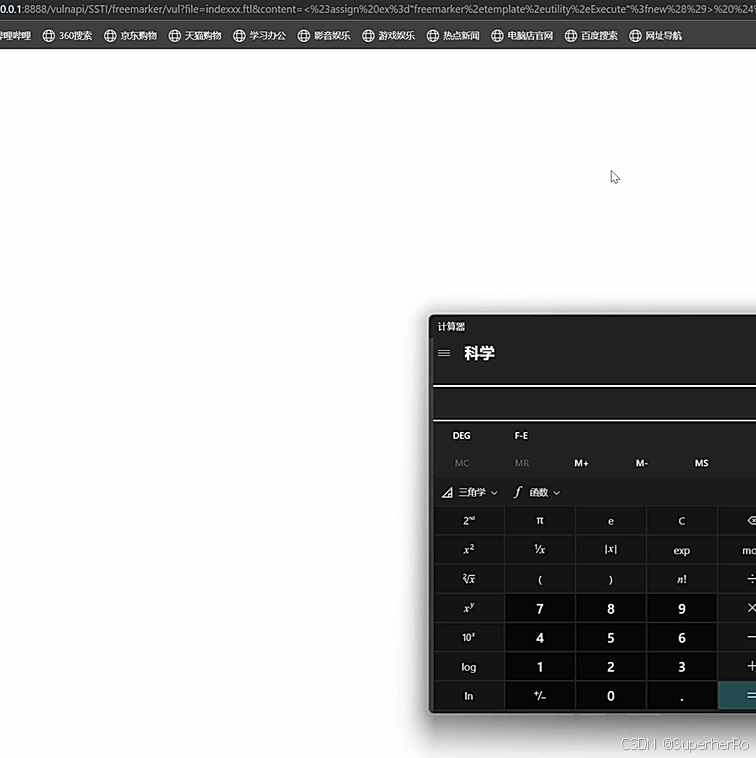Open the 影音娱乐 bookmark
Screen dimensions: 756x758
pos(324,35)
